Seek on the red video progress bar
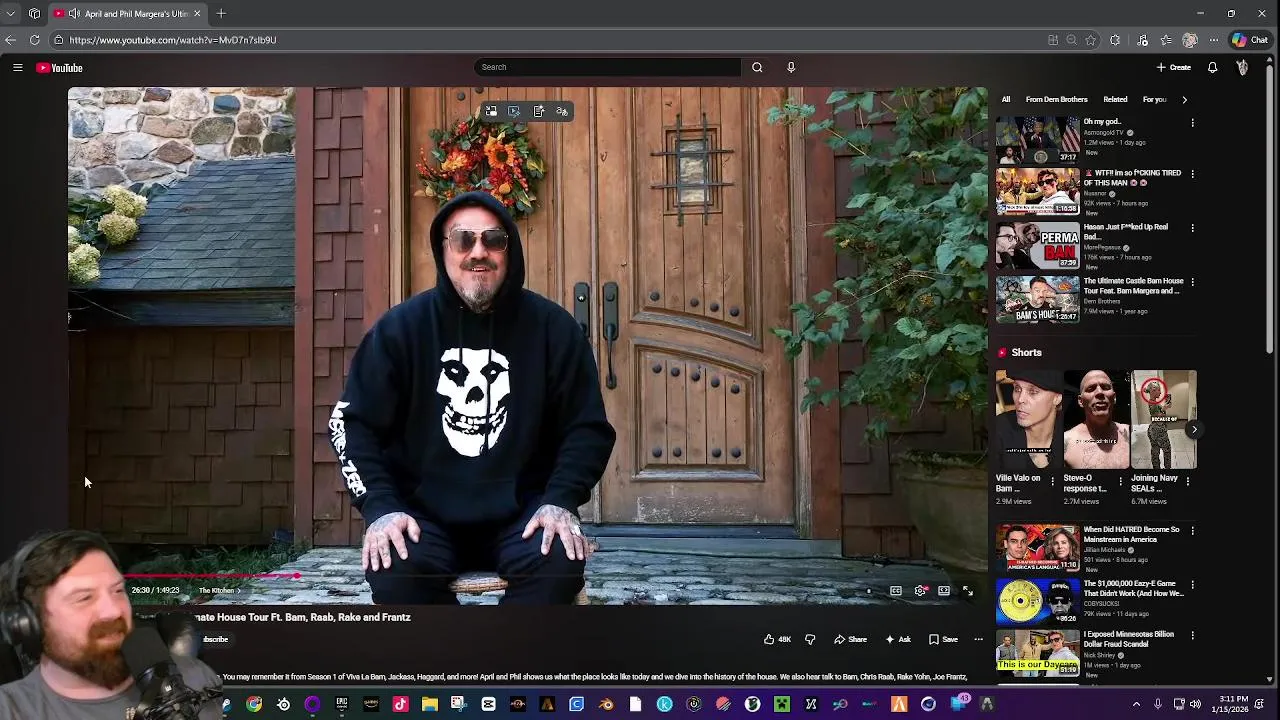Viewport: 1280px width, 720px height. click(527, 576)
